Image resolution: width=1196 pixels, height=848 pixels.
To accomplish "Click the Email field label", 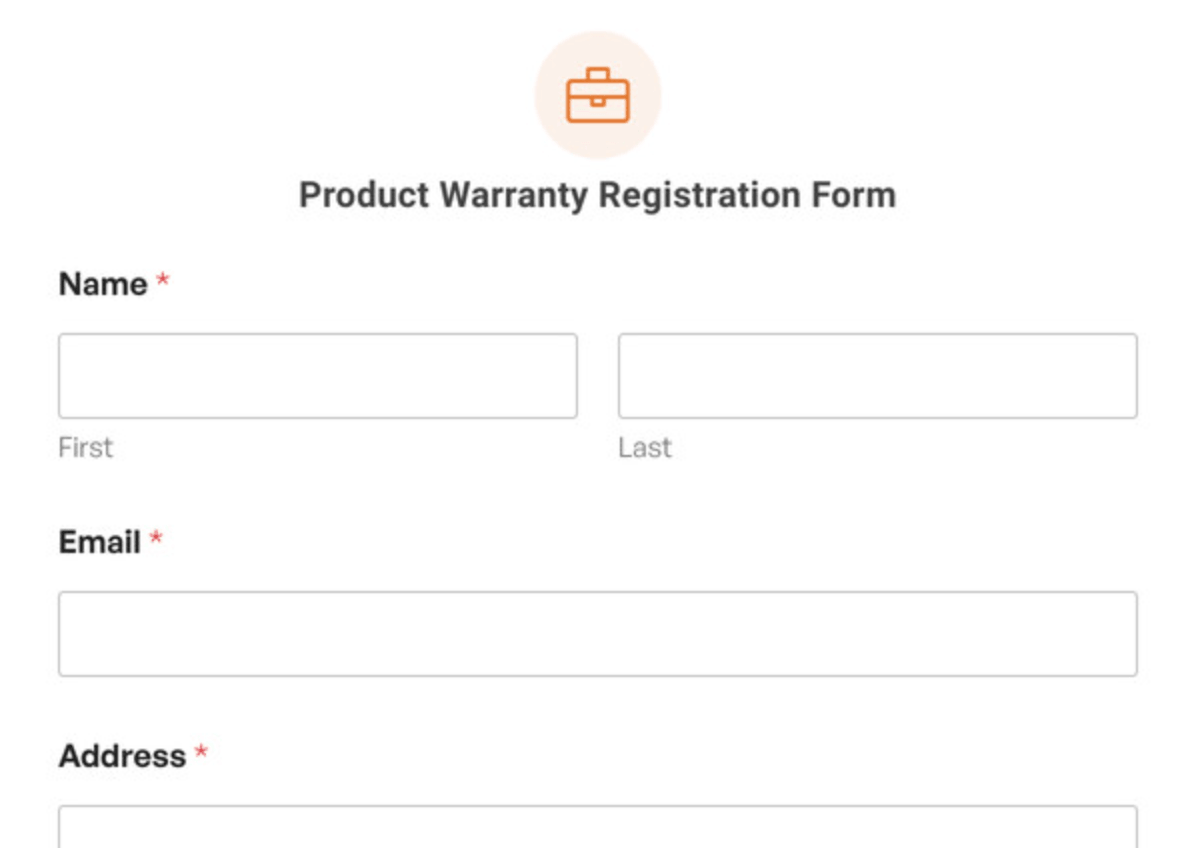I will point(100,542).
